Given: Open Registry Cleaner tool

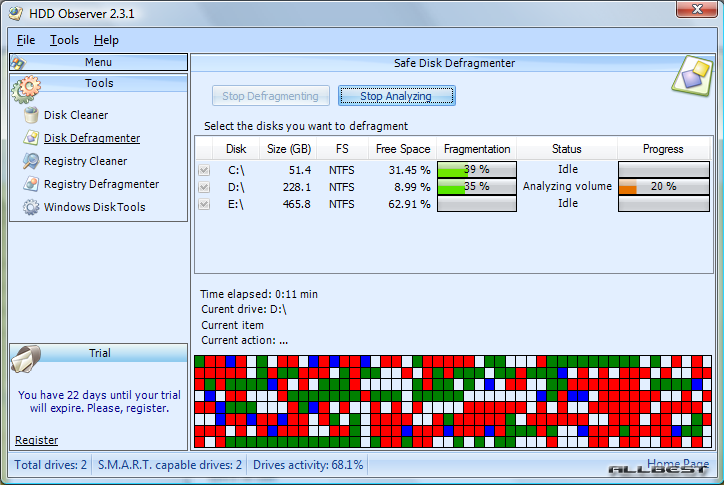Looking at the screenshot, I should click(x=85, y=161).
